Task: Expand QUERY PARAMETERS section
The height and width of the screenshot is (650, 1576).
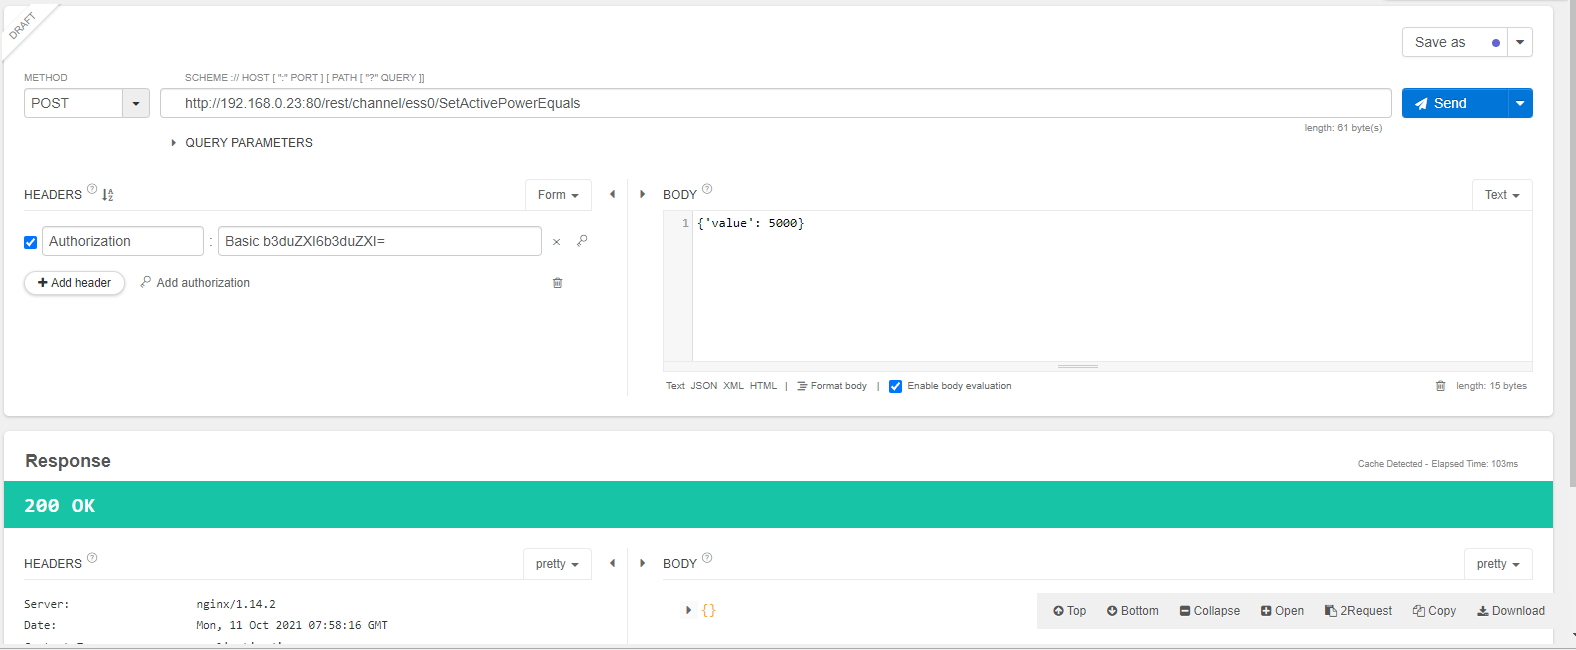Action: (242, 143)
